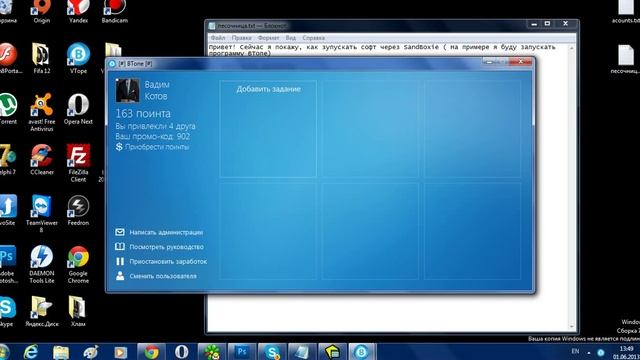The height and width of the screenshot is (360, 640).
Task: Open the Origin desktop shortcut
Action: tap(41, 11)
